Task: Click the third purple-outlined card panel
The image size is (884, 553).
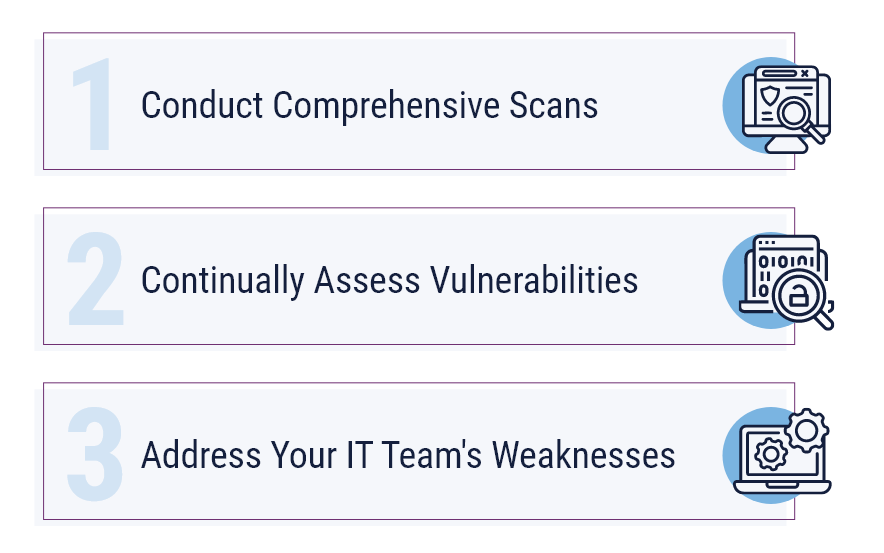Action: tap(419, 451)
